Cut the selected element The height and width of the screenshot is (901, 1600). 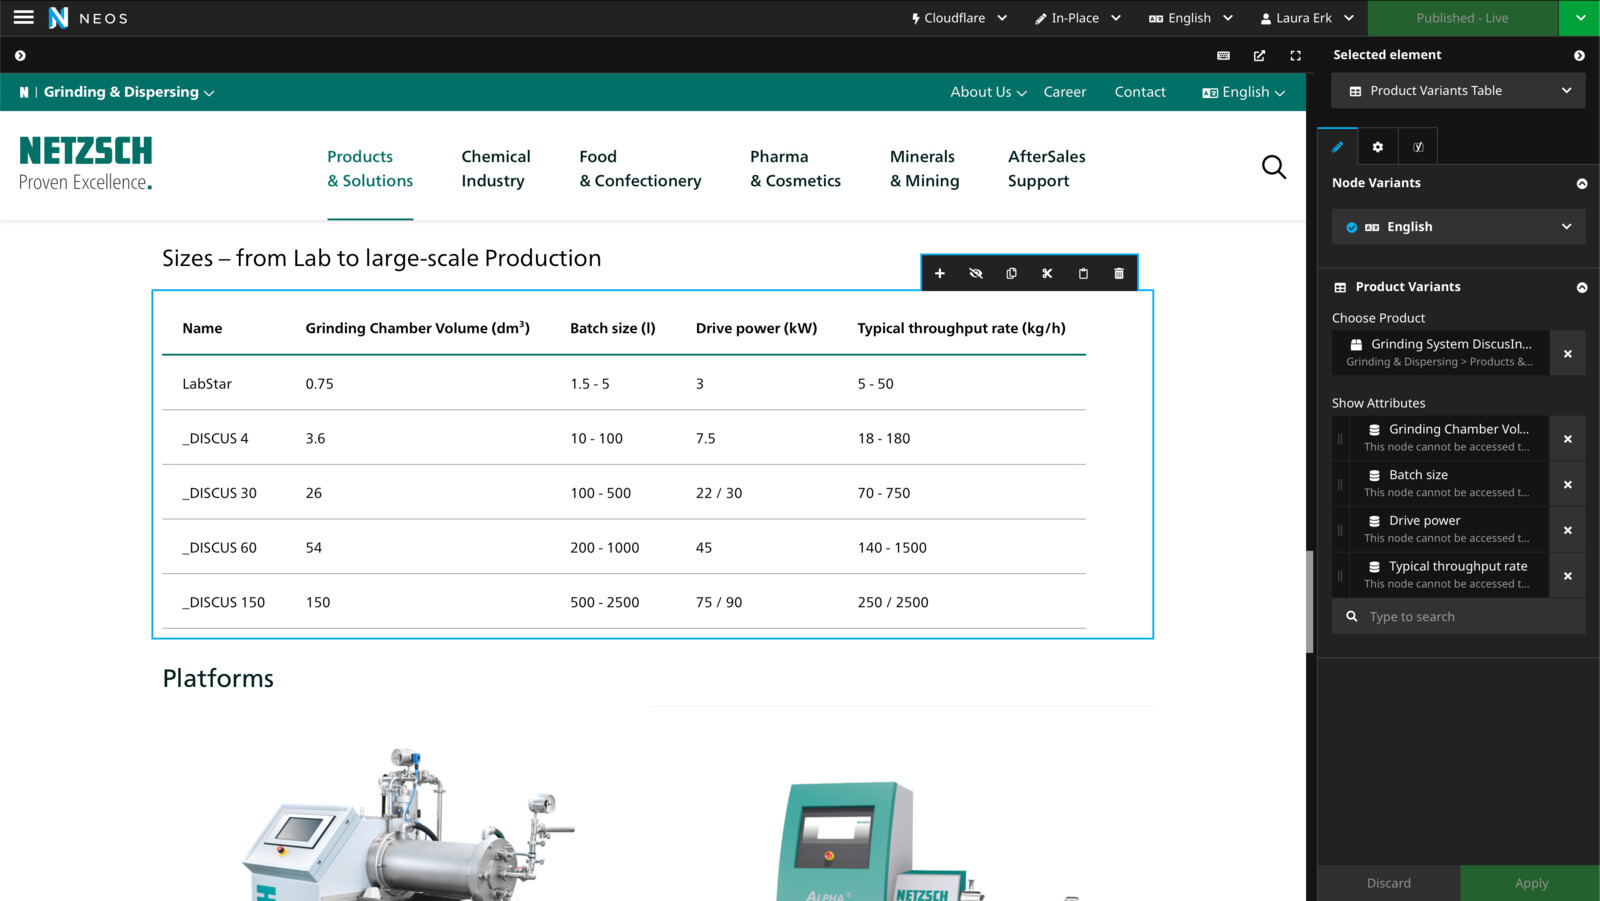coord(1047,273)
